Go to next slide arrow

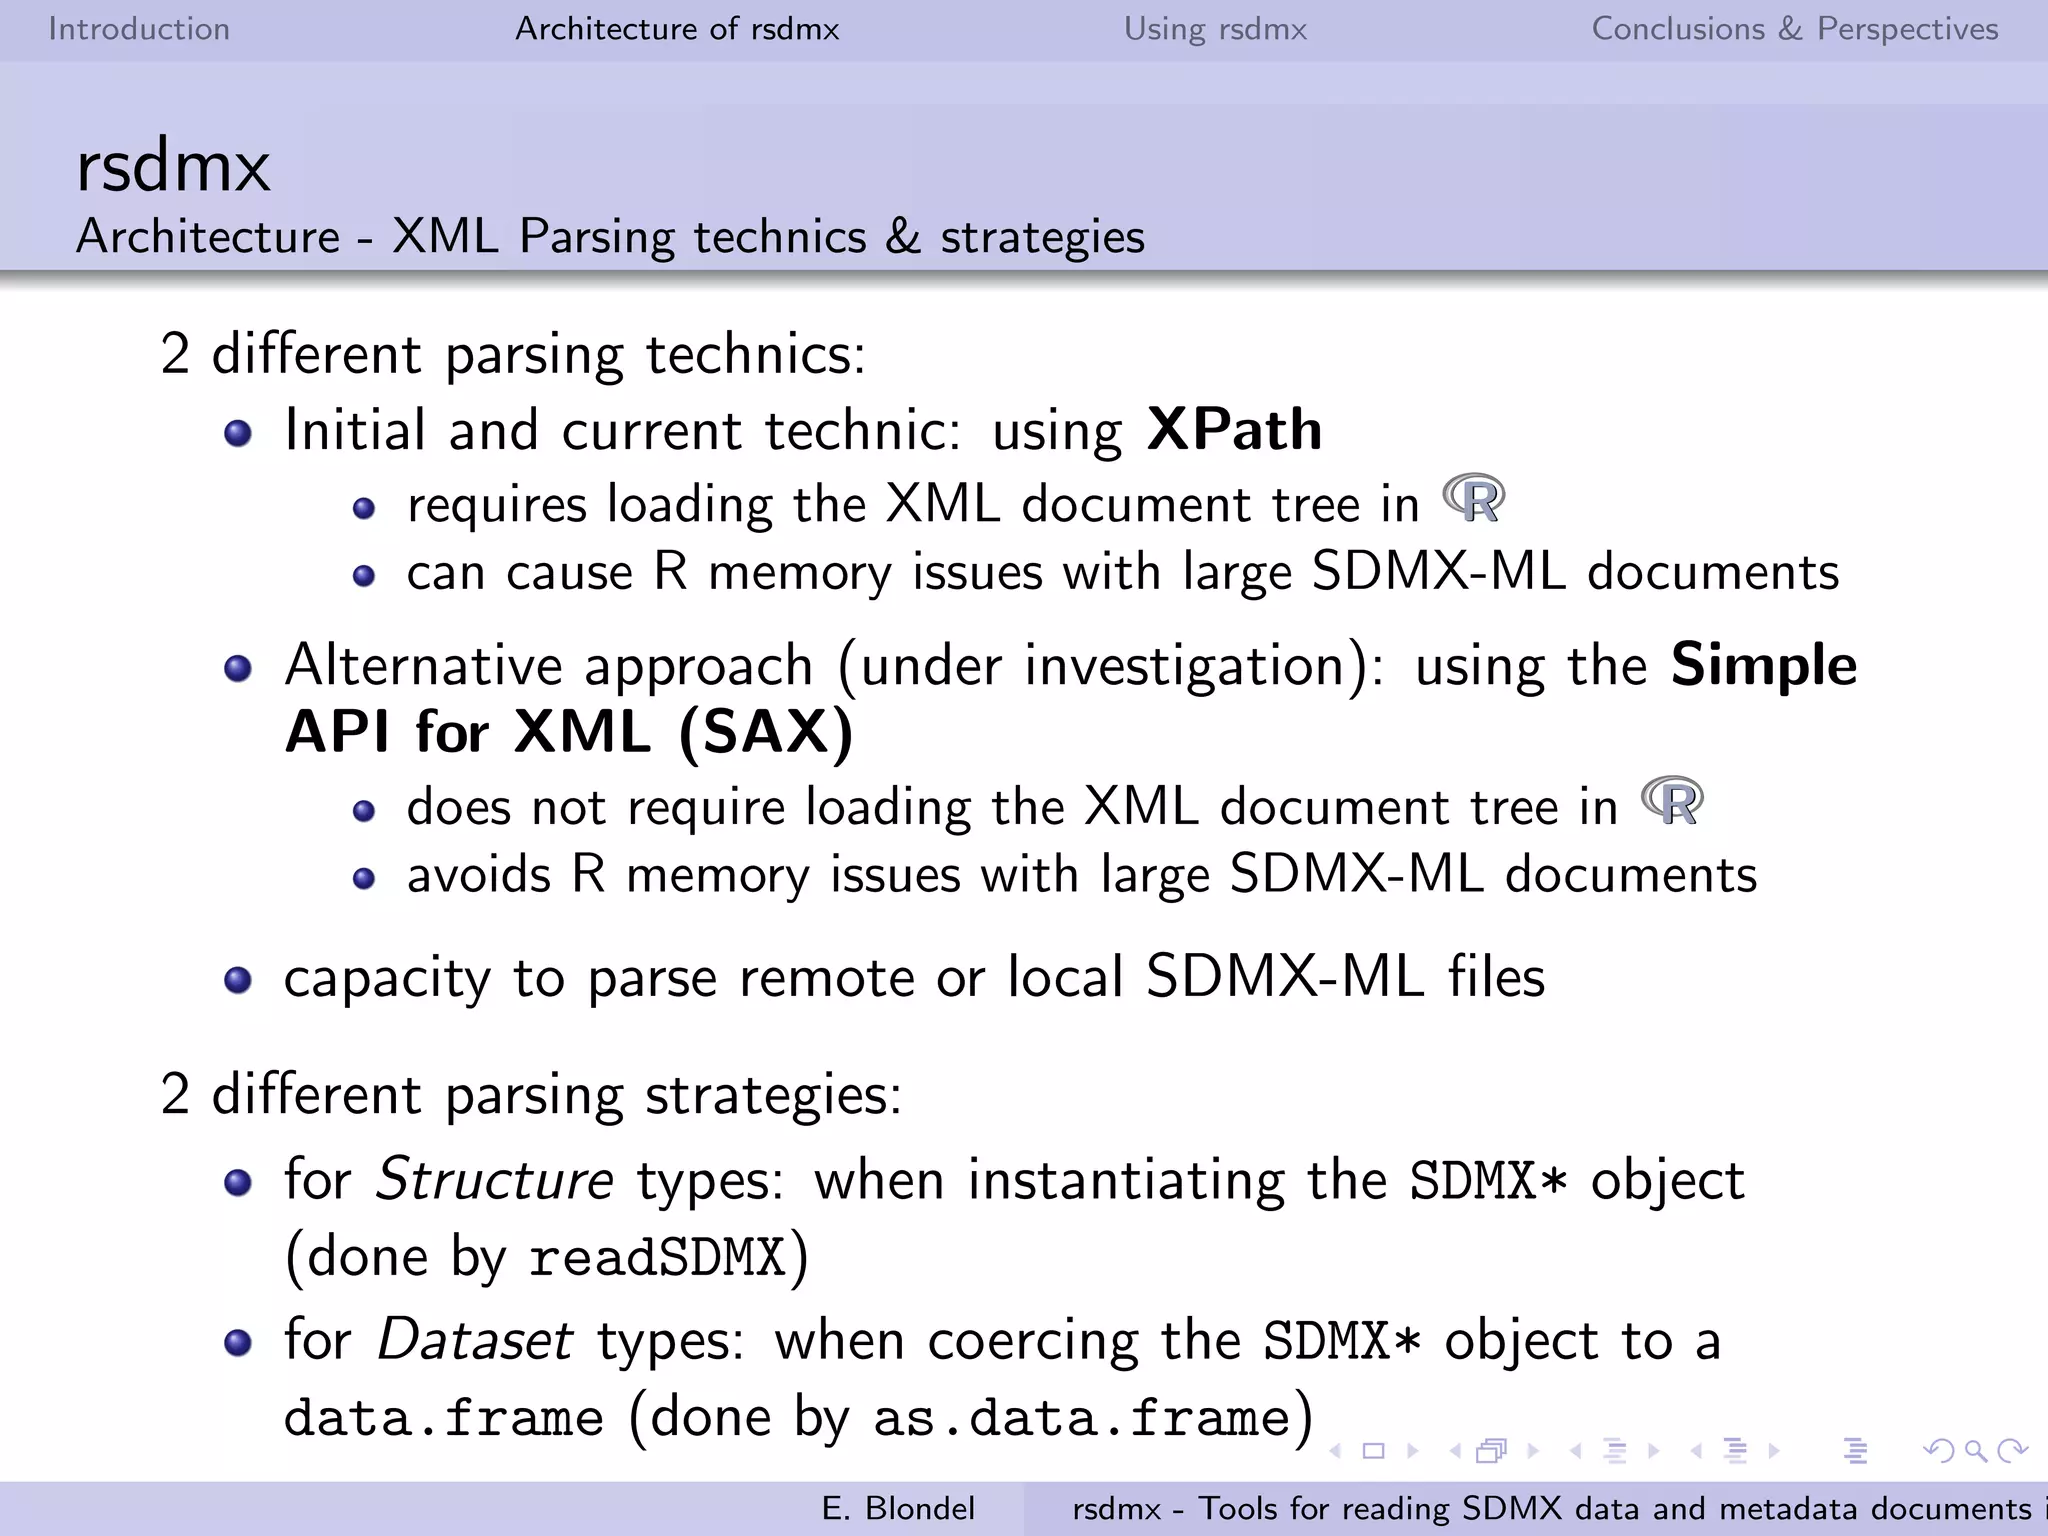(x=1413, y=1451)
